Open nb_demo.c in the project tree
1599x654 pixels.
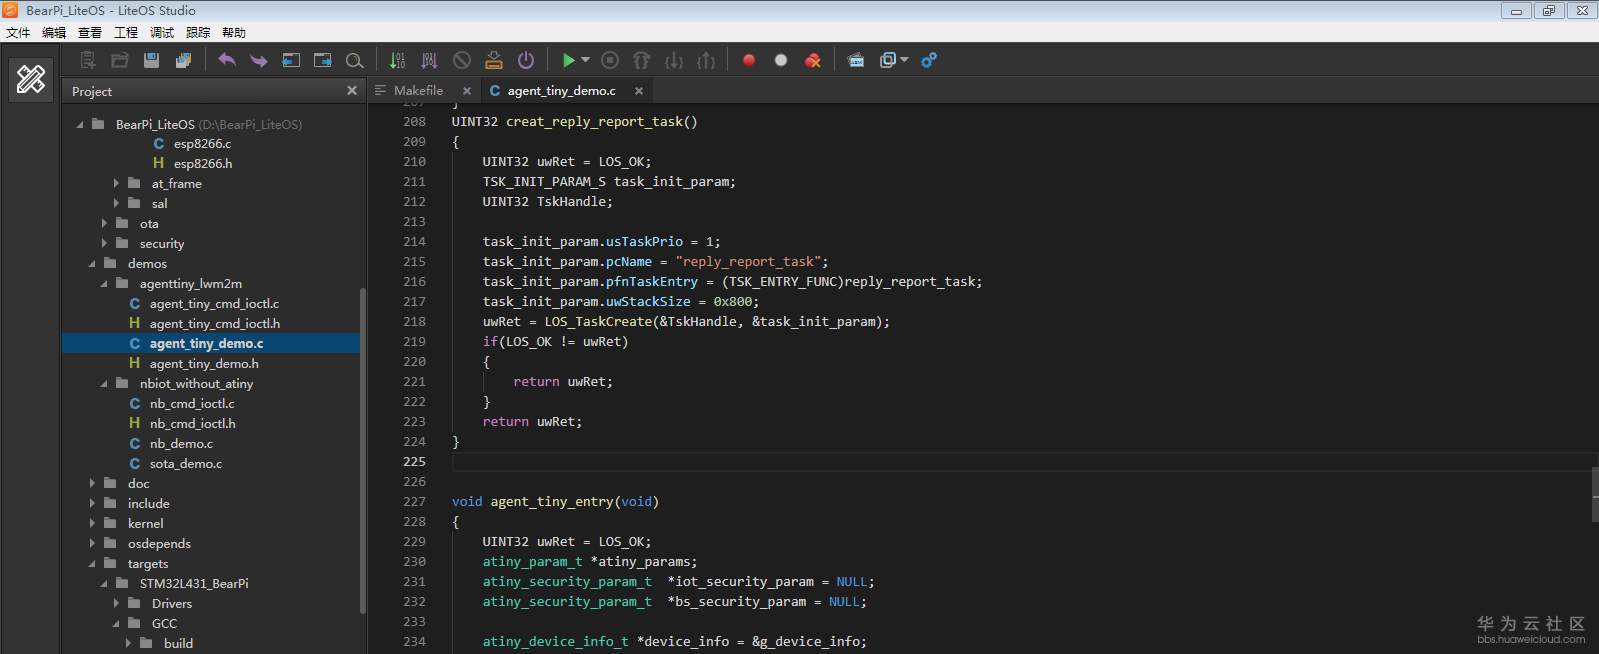point(181,444)
